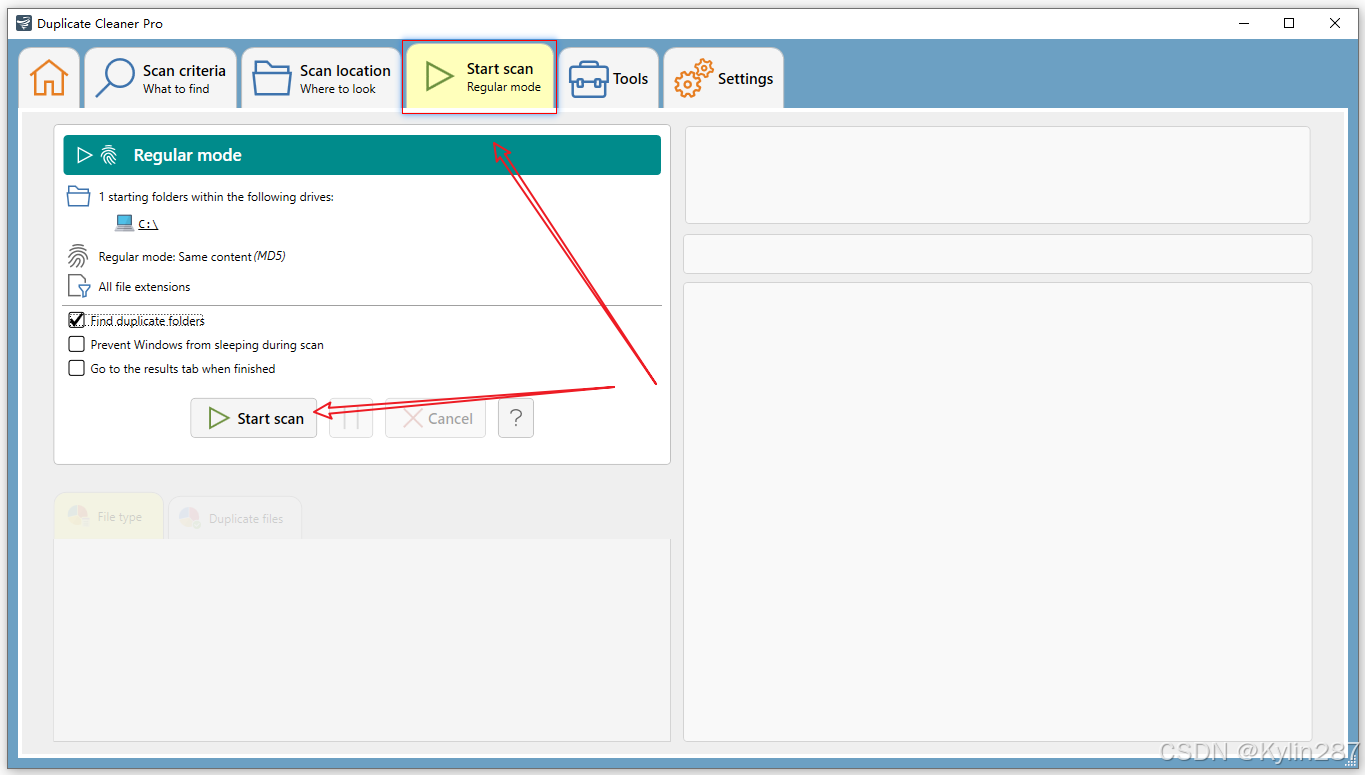
Task: Click the fingerprint icon in Regular mode header
Action: click(x=109, y=155)
